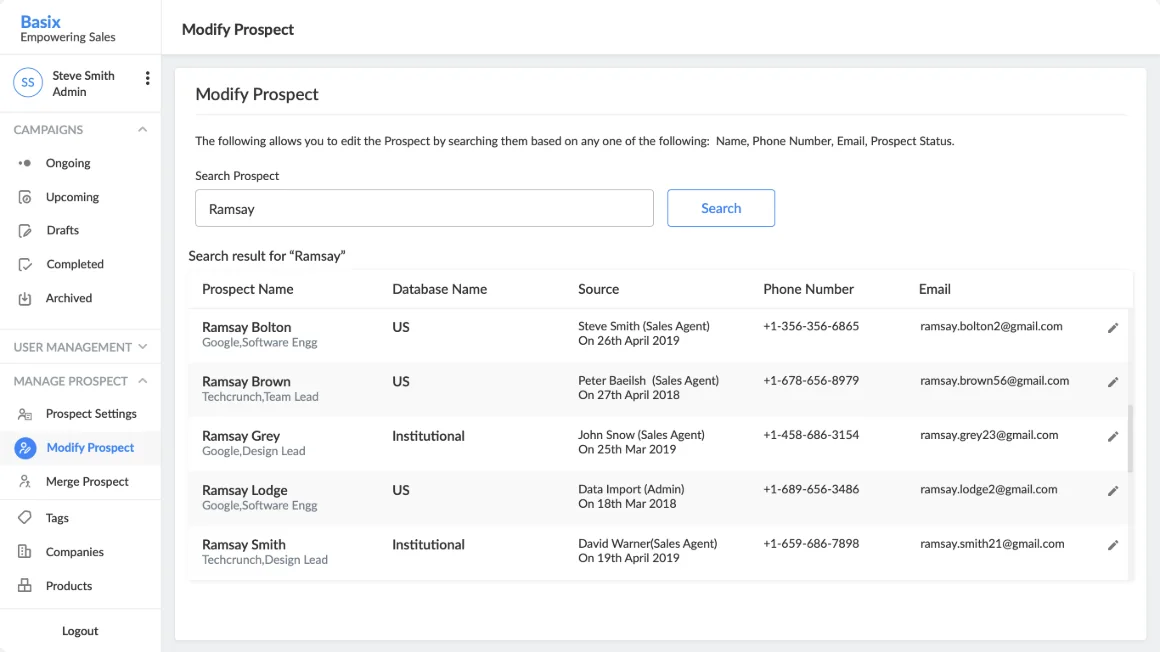This screenshot has height=652, width=1160.
Task: Click the Products icon
Action: tap(24, 585)
